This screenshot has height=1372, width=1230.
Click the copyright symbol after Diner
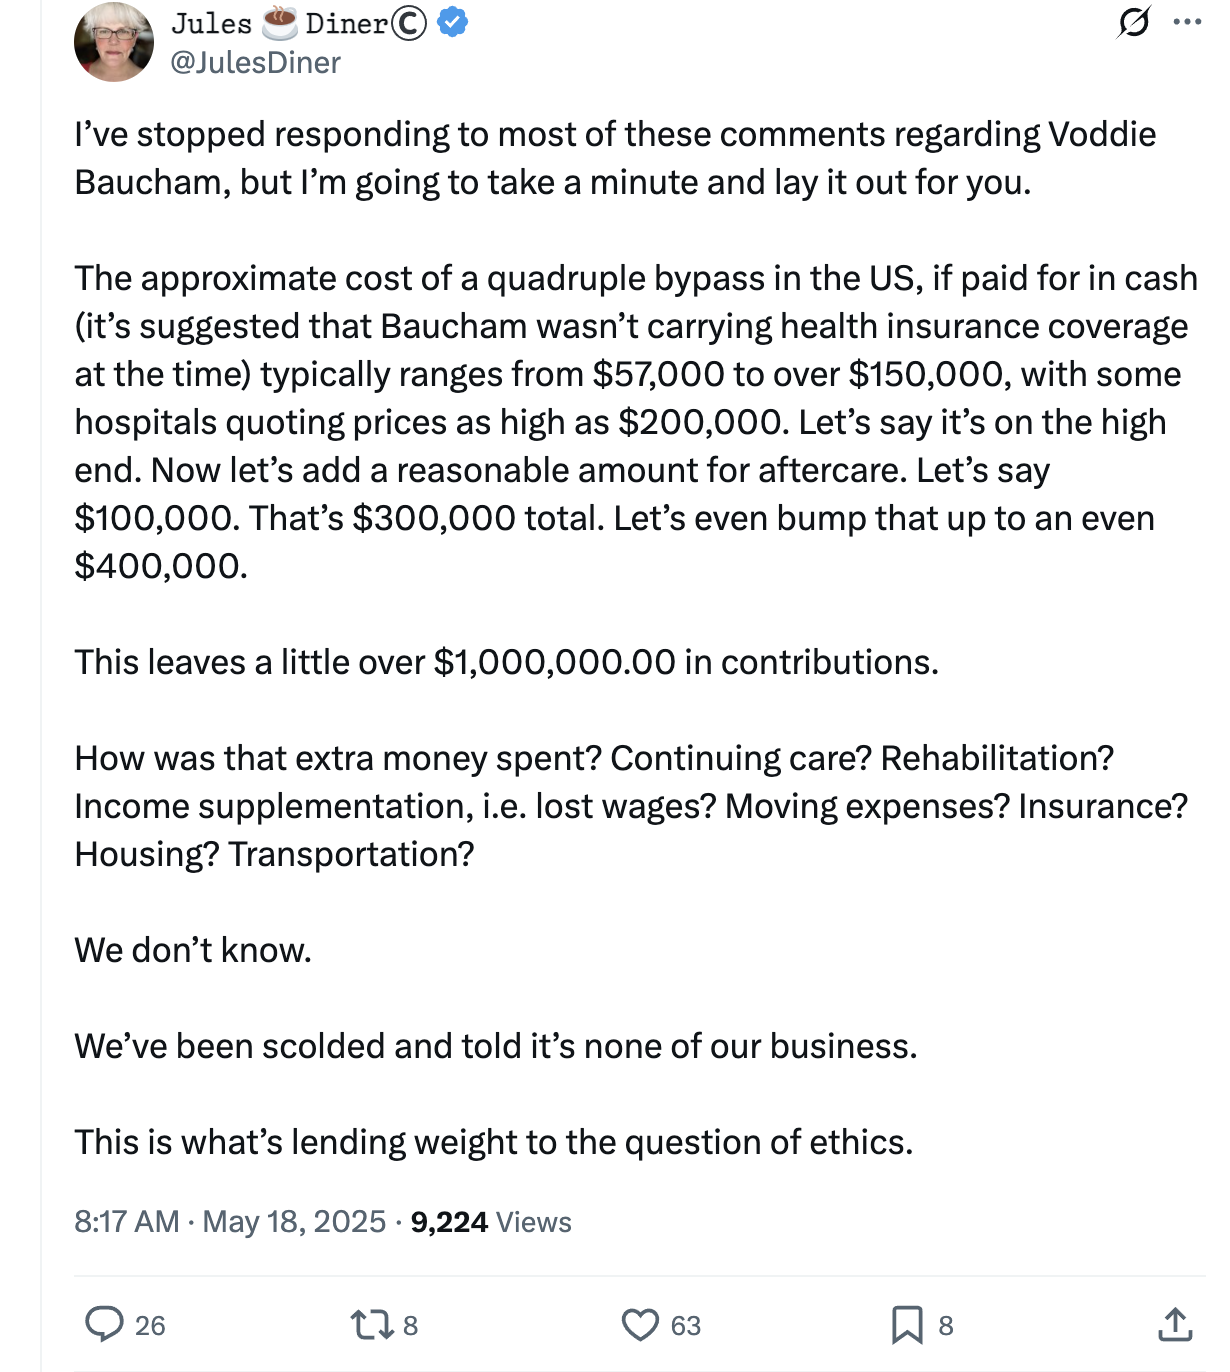[409, 23]
